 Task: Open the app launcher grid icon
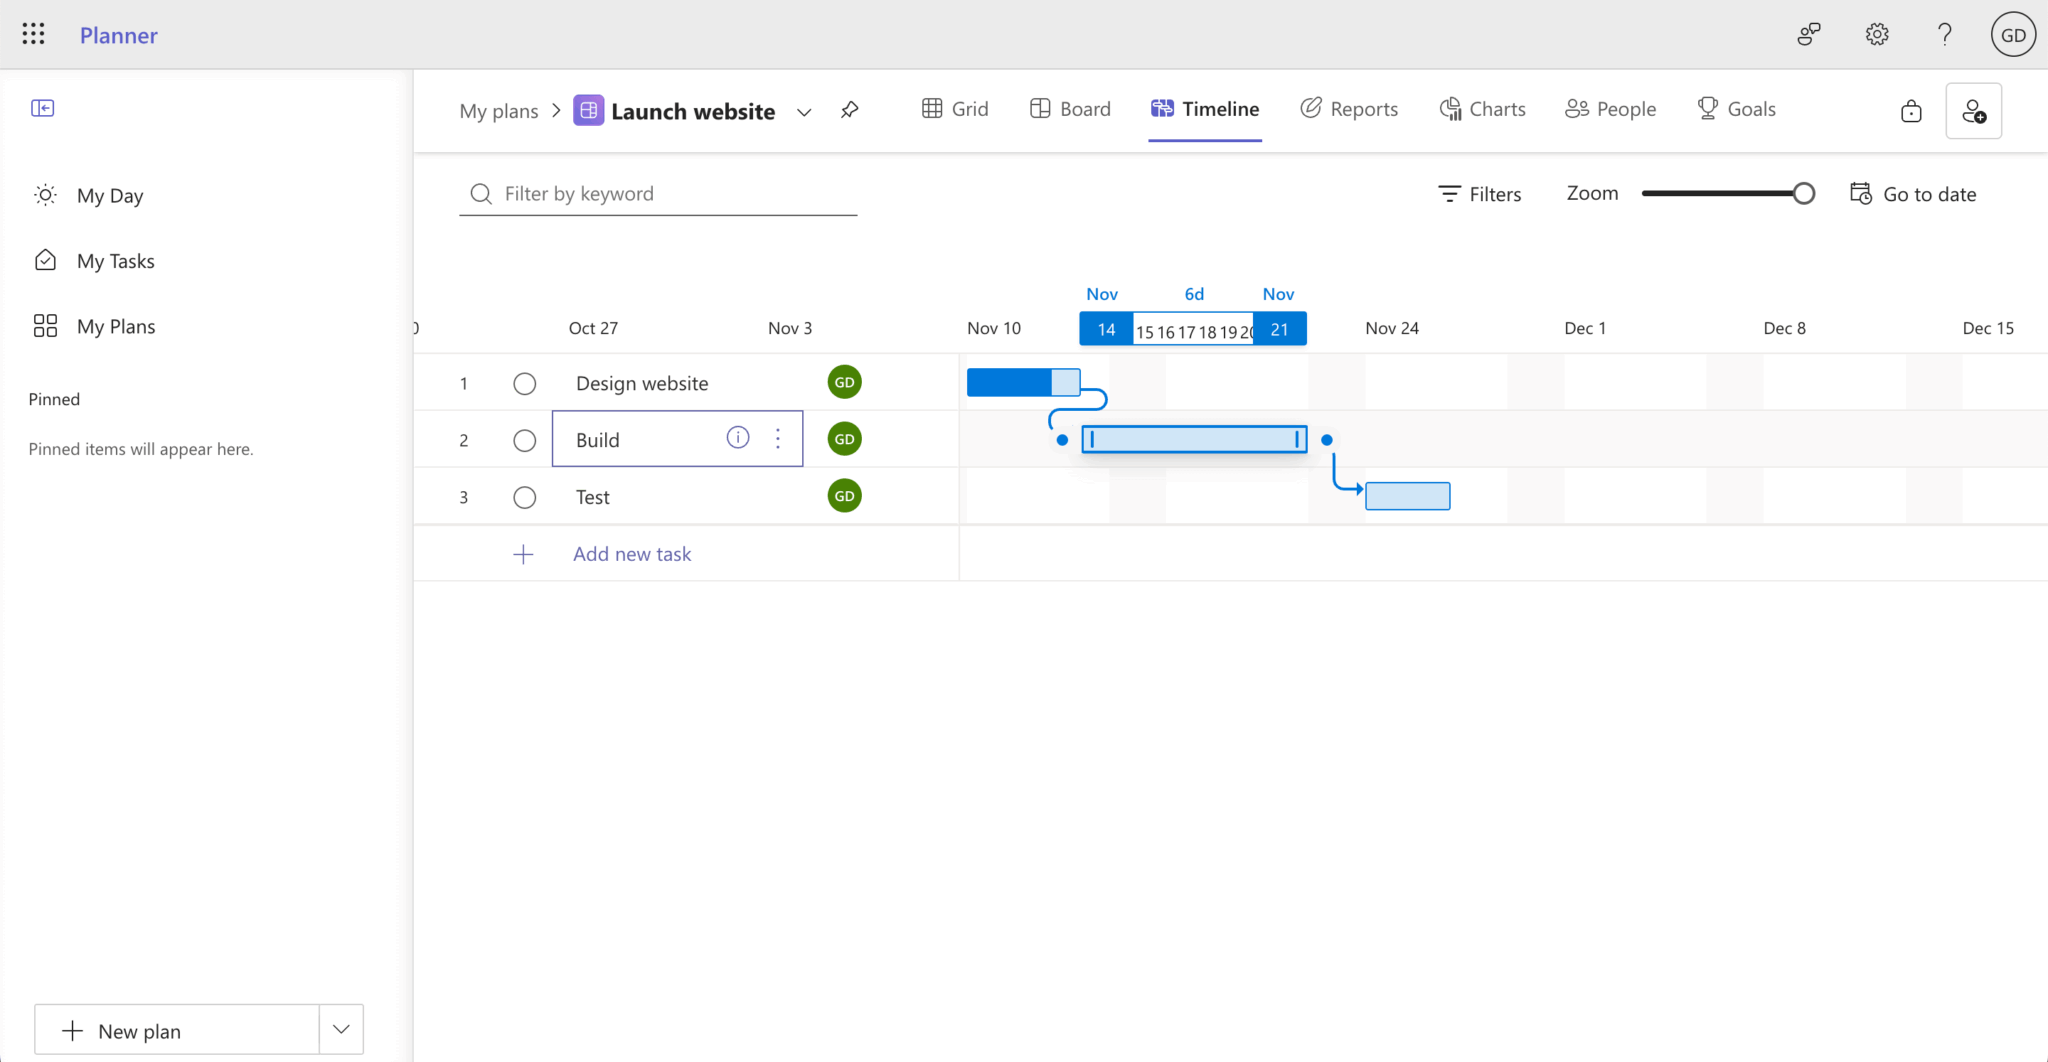tap(33, 34)
